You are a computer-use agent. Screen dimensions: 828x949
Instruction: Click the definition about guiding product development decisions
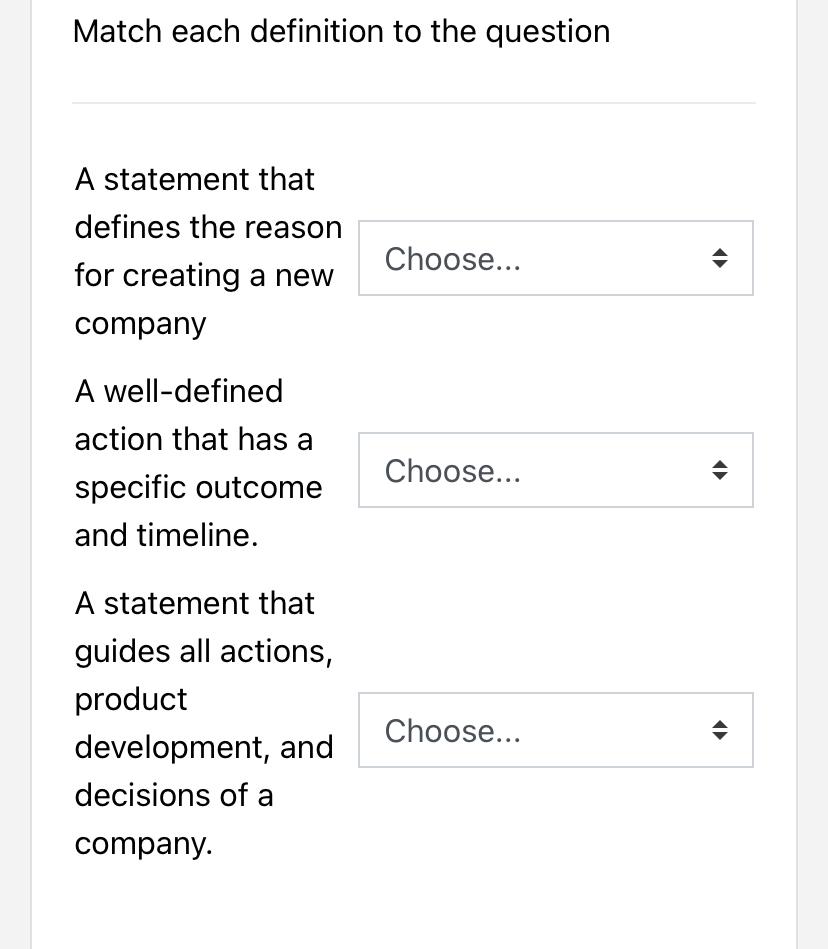[x=204, y=723]
